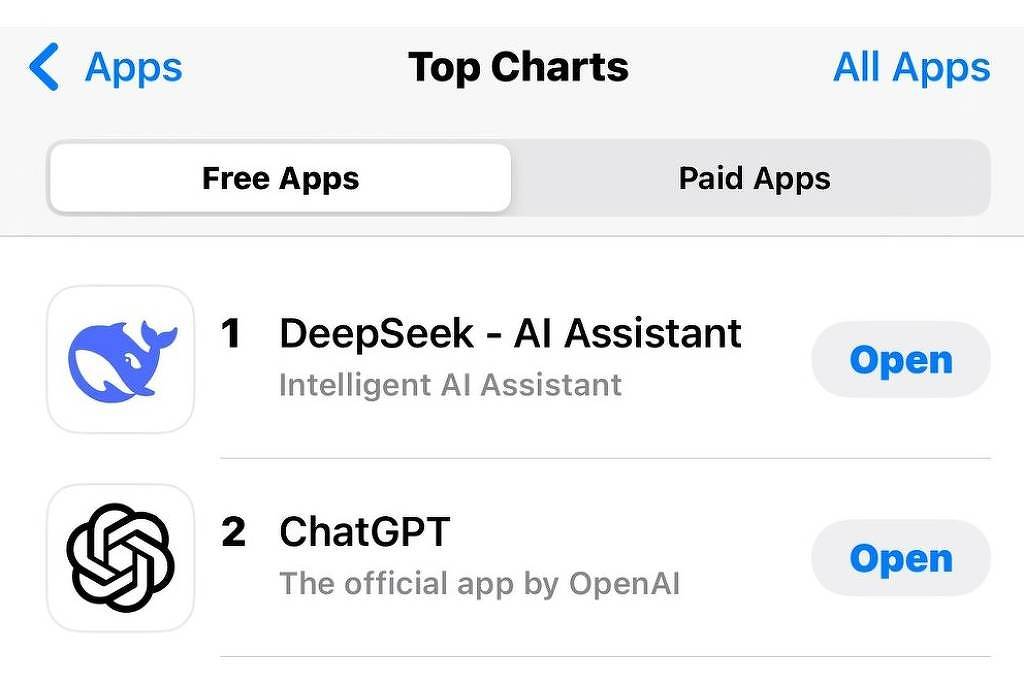The width and height of the screenshot is (1024, 683).
Task: Switch to the Paid Apps segment
Action: tap(754, 179)
